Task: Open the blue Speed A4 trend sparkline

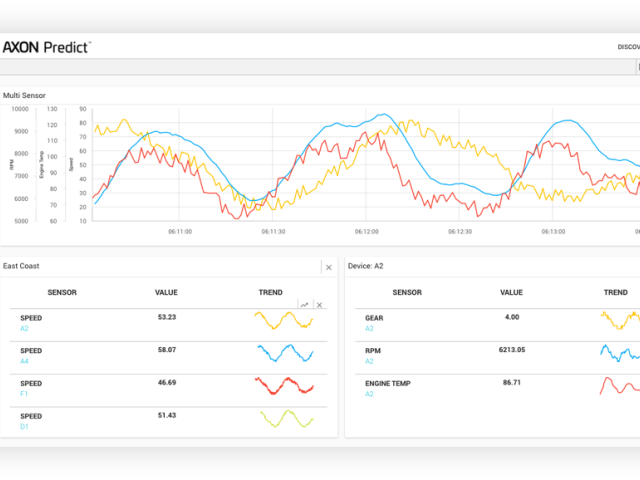Action: coord(283,353)
